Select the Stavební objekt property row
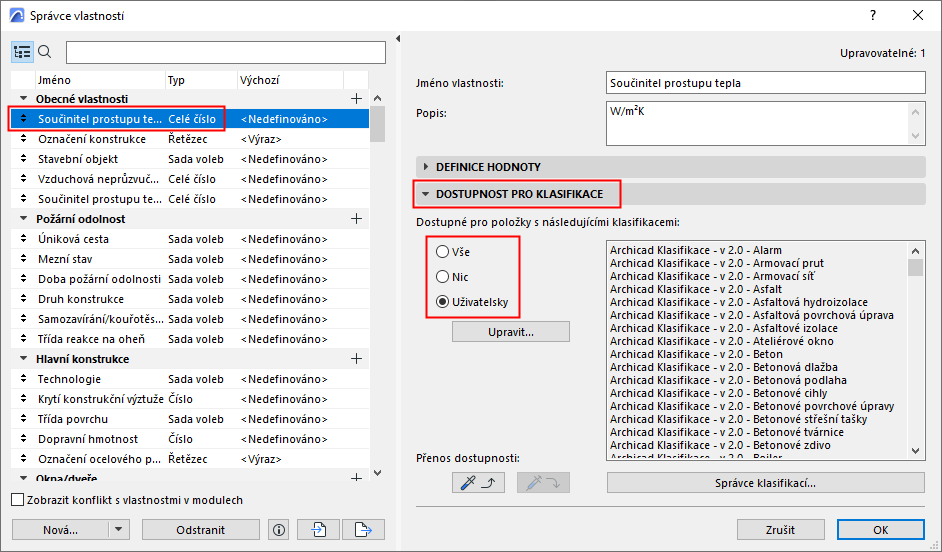This screenshot has height=552, width=942. pyautogui.click(x=190, y=159)
